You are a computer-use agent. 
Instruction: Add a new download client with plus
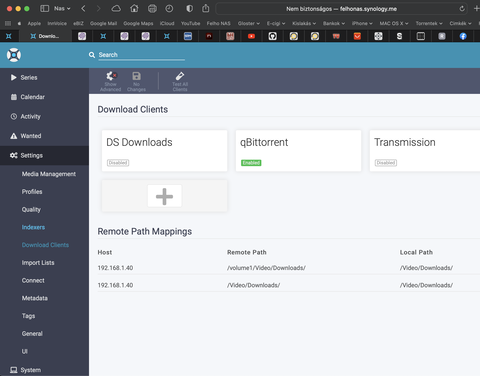pos(164,196)
